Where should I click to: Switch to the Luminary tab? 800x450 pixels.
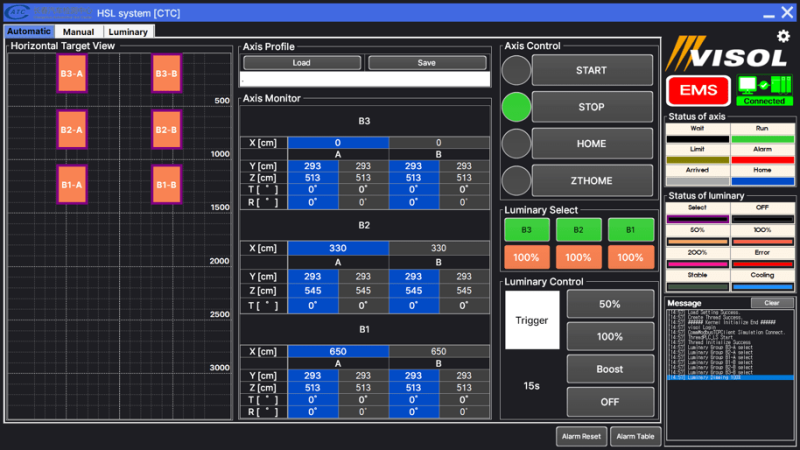[x=128, y=32]
